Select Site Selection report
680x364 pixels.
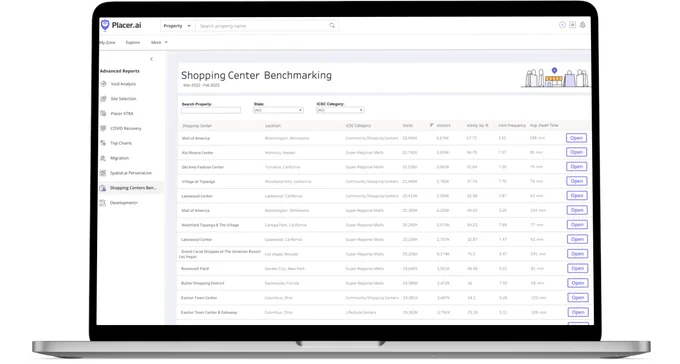pos(124,98)
